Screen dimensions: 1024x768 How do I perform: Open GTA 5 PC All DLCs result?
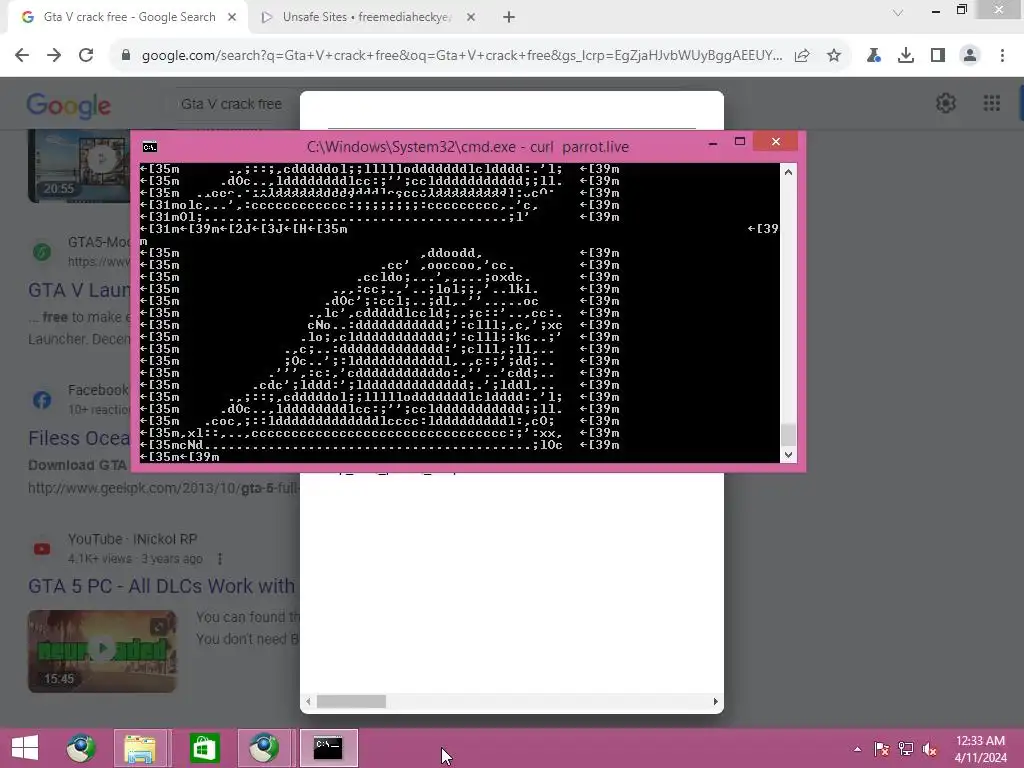pyautogui.click(x=161, y=586)
